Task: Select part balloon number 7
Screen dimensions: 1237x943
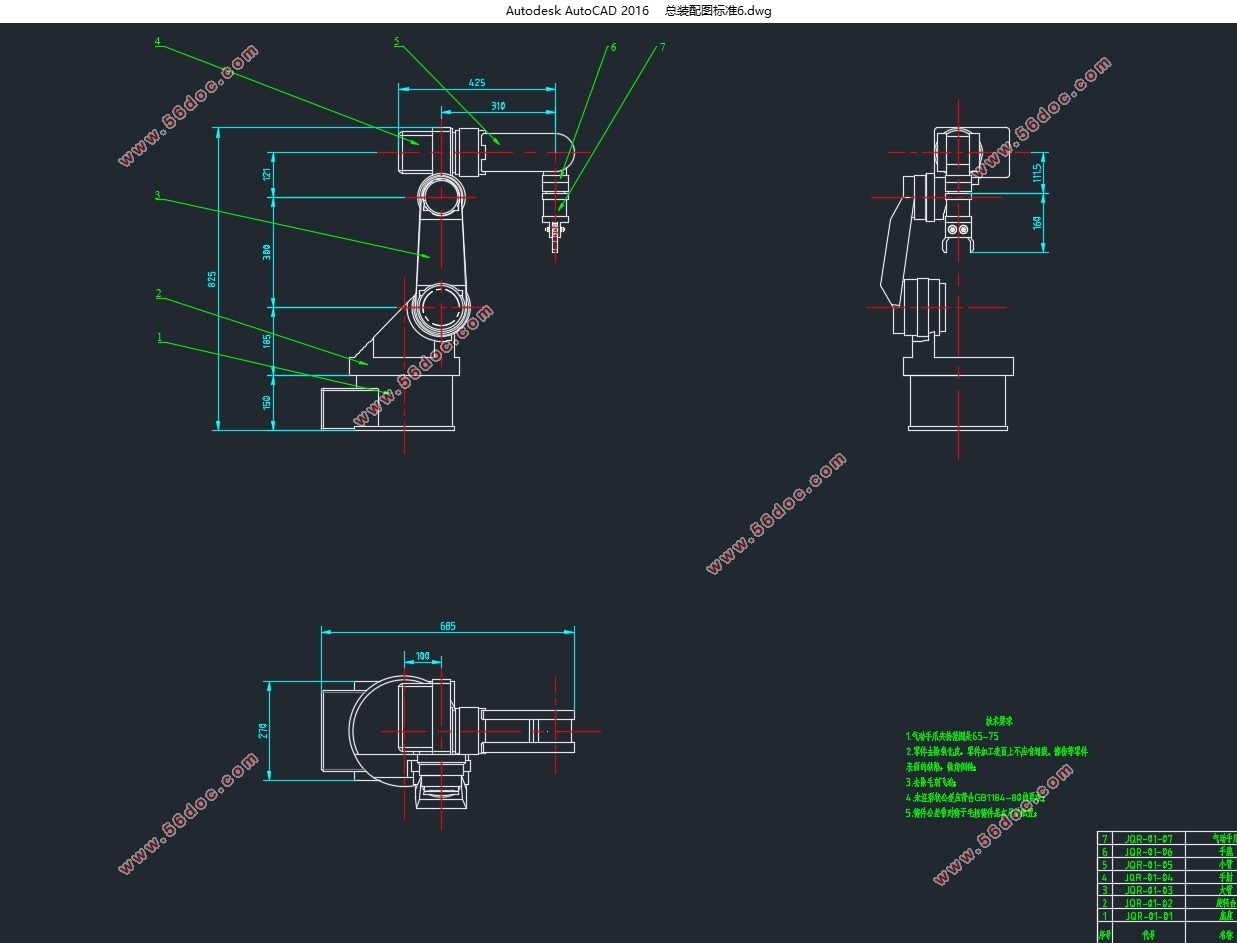Action: pyautogui.click(x=662, y=47)
